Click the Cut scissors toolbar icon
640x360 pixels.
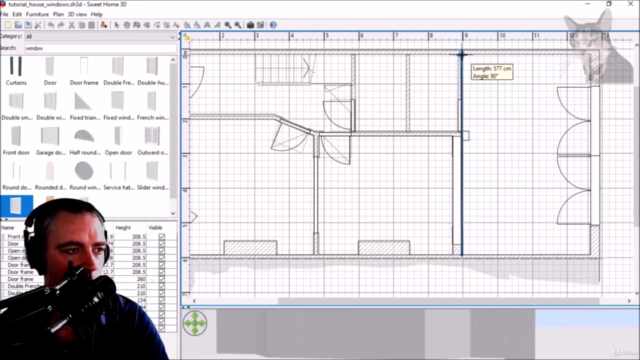click(71, 25)
